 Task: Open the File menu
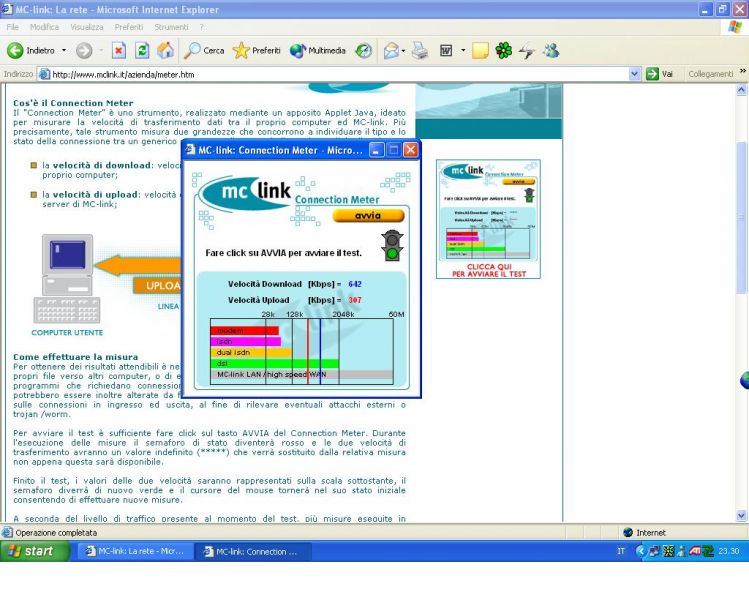pos(12,27)
